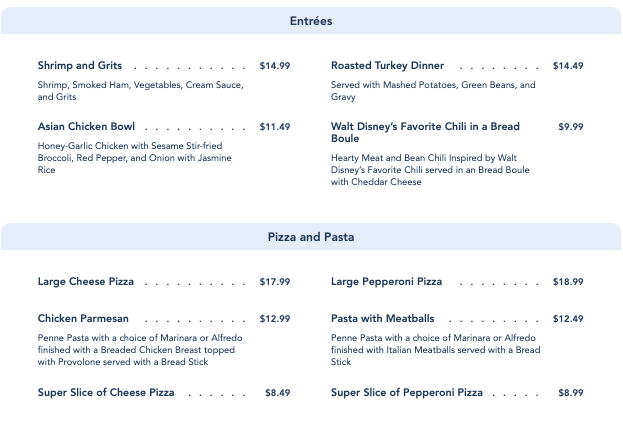The image size is (623, 426).
Task: Click the Mashed Potatoes and Green Beans description
Action: [433, 91]
